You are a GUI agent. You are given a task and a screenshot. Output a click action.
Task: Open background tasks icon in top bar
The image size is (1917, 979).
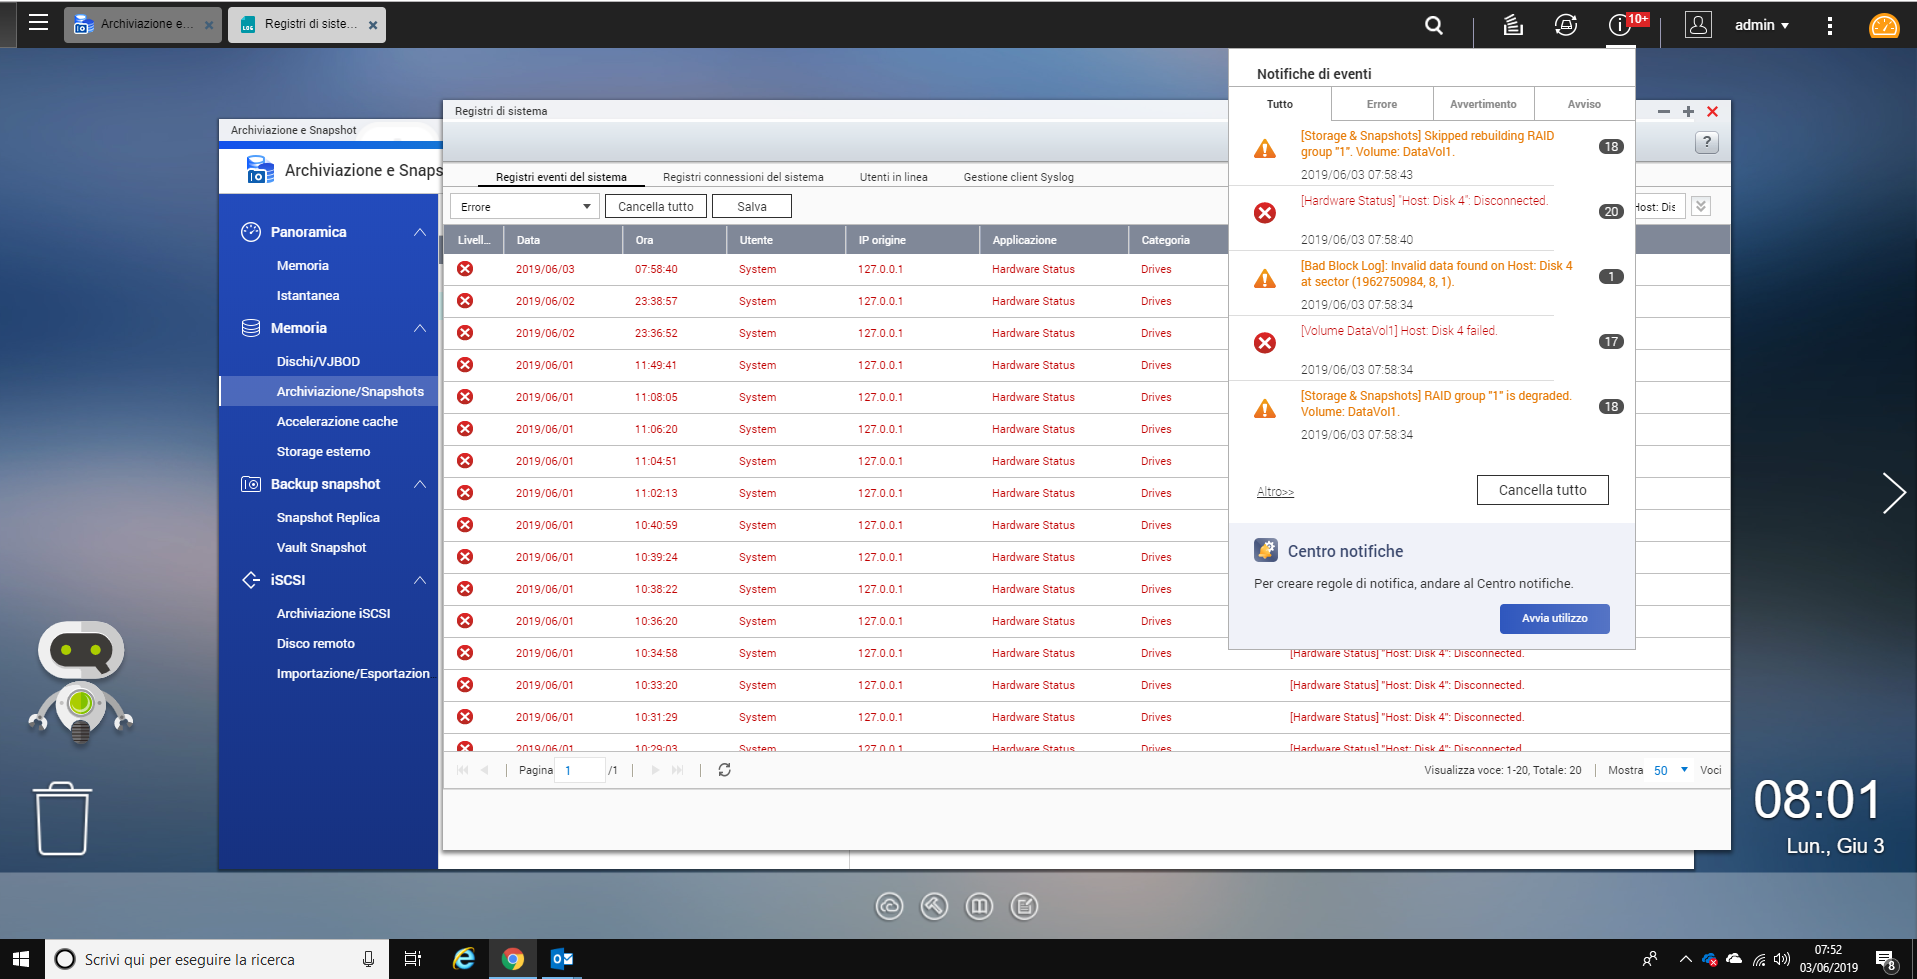pos(1512,26)
